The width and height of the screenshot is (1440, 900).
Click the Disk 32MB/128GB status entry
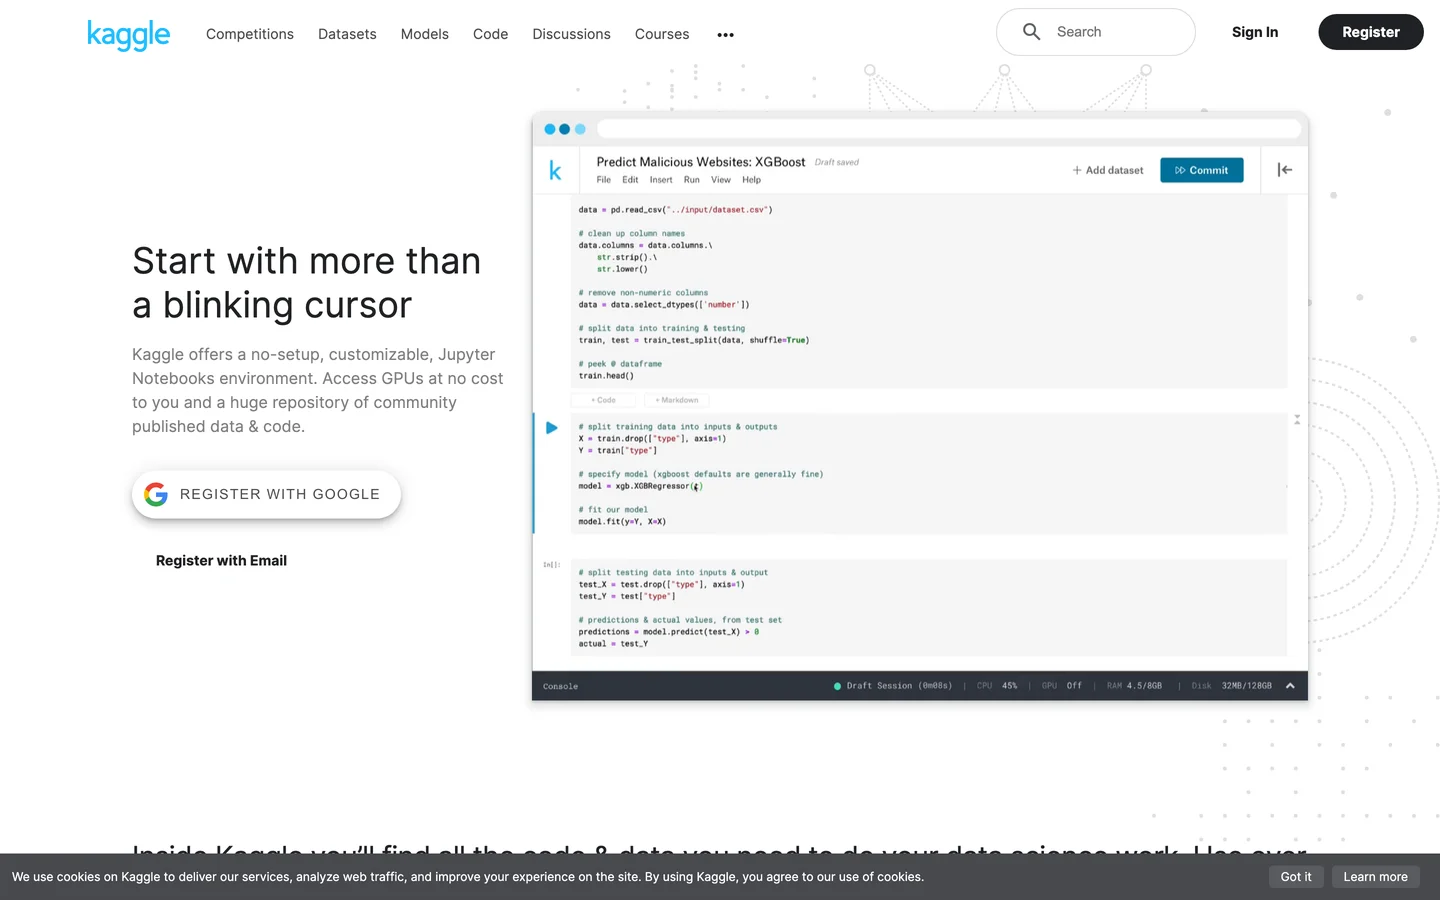1232,686
